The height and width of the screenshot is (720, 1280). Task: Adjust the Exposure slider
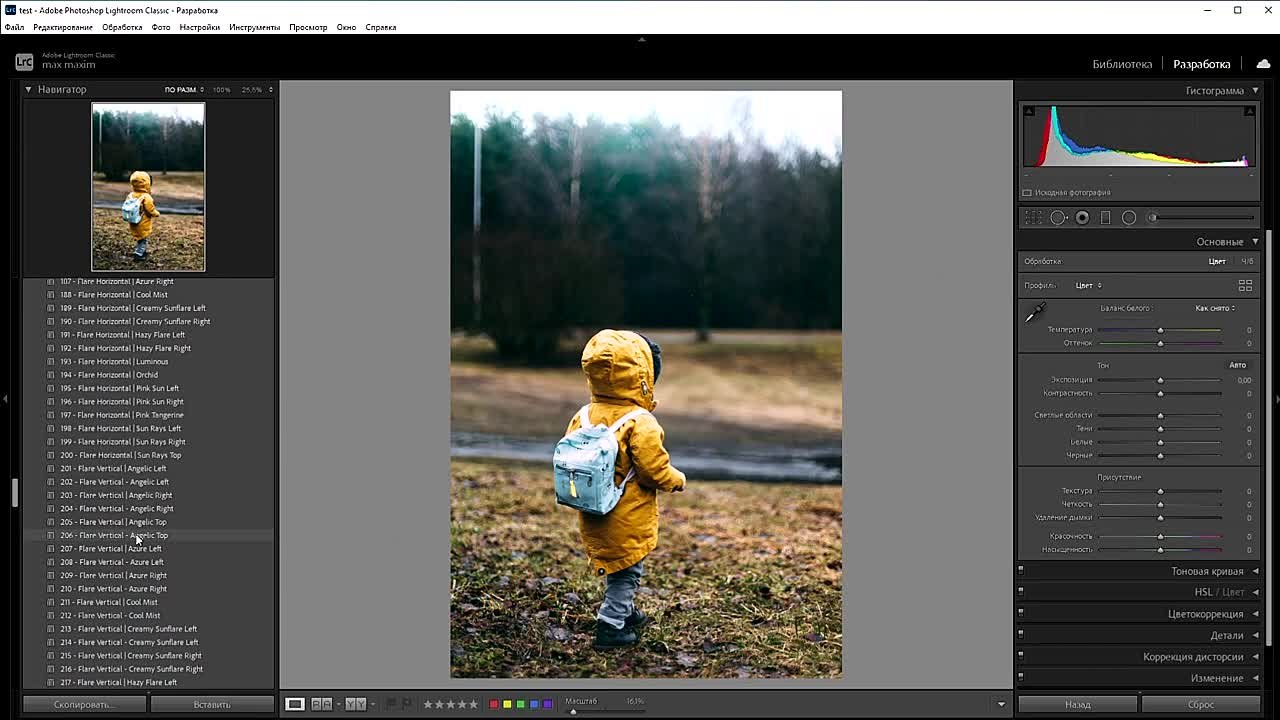coord(1160,380)
